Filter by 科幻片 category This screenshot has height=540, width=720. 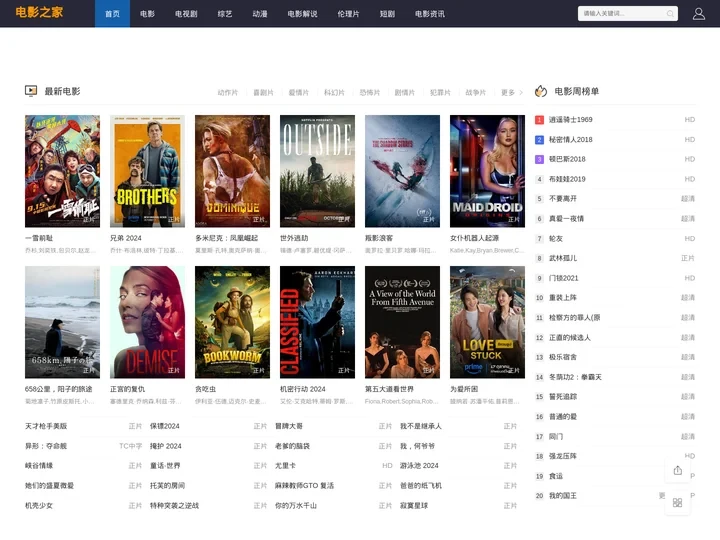[334, 93]
